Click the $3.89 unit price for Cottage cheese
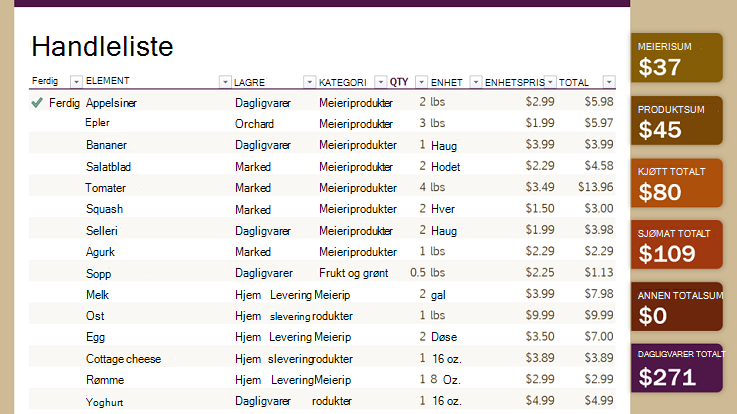Image resolution: width=737 pixels, height=414 pixels. [540, 358]
